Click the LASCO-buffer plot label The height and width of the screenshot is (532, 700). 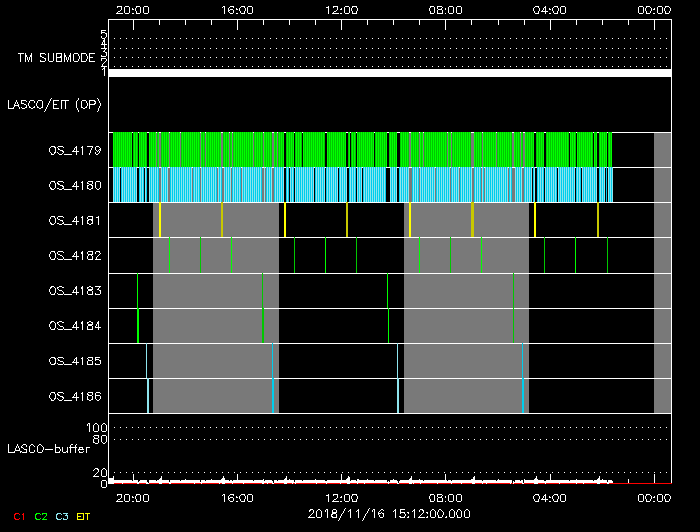pos(42,448)
